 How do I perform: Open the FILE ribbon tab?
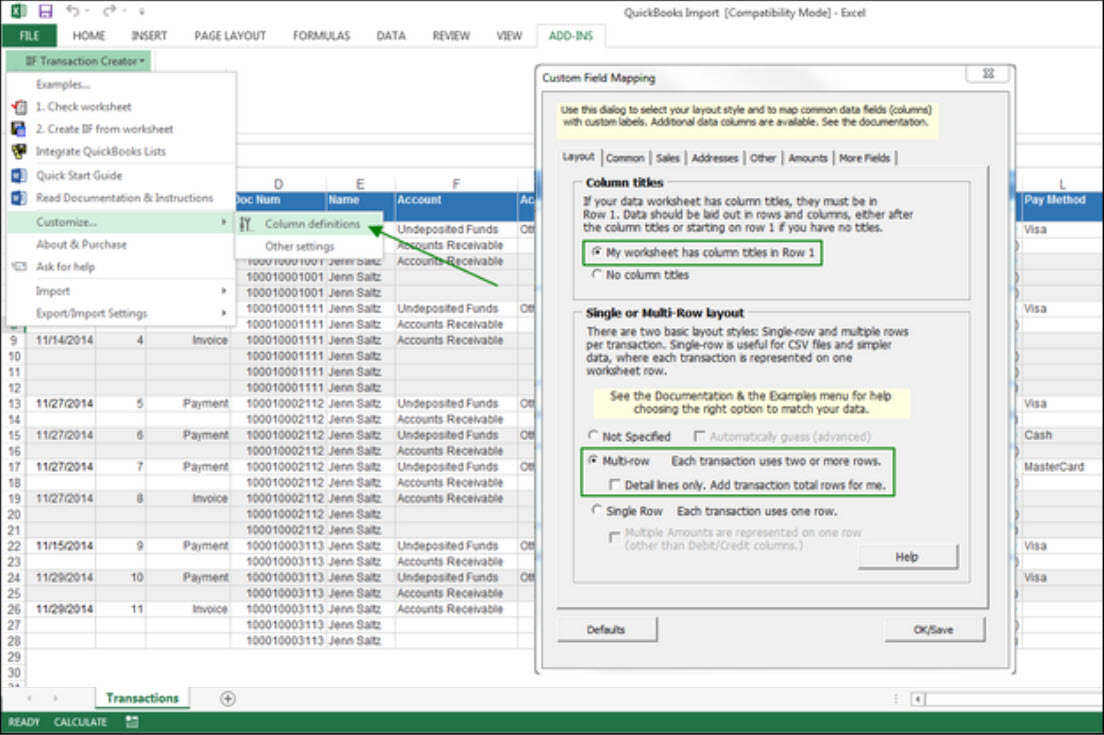pyautogui.click(x=29, y=36)
